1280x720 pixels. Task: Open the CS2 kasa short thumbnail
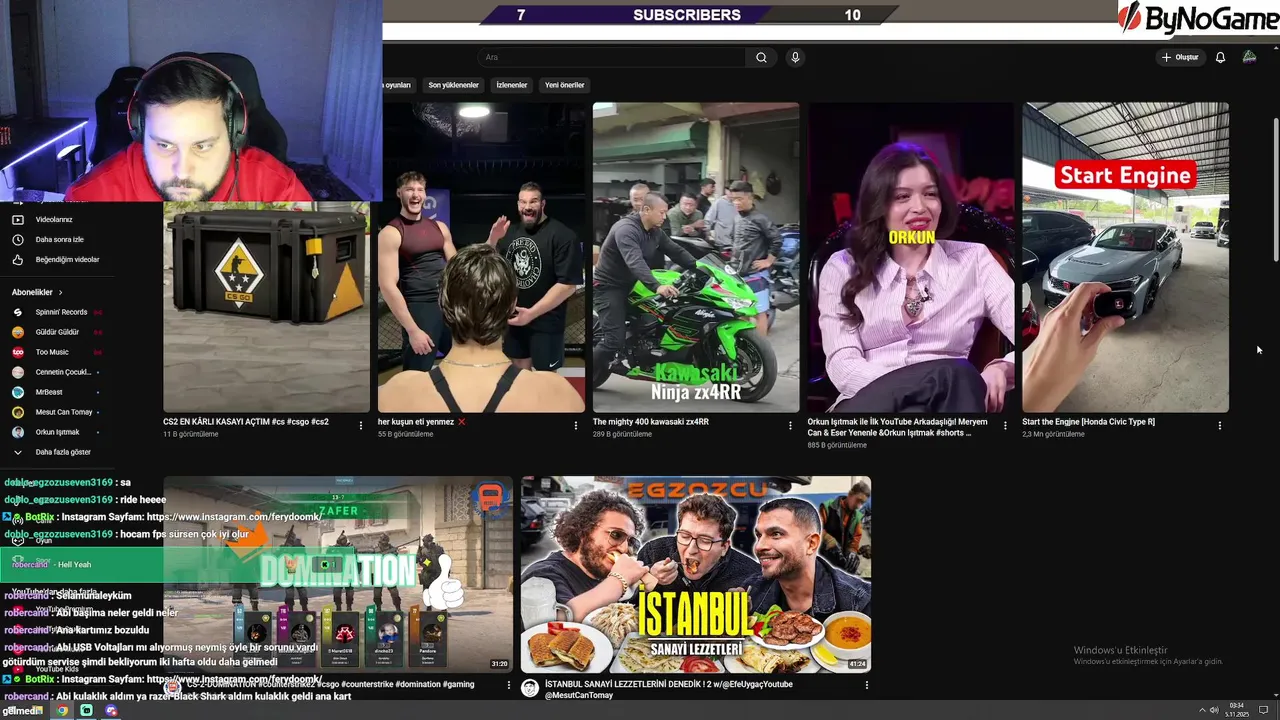[266, 306]
